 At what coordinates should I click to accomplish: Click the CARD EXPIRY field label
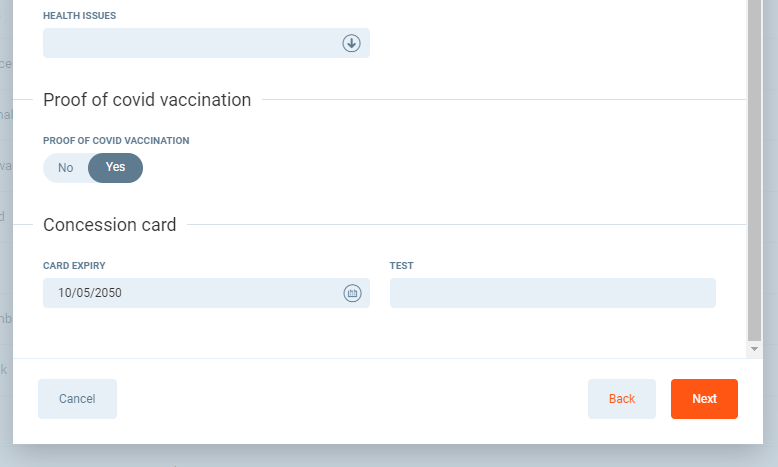(x=74, y=266)
